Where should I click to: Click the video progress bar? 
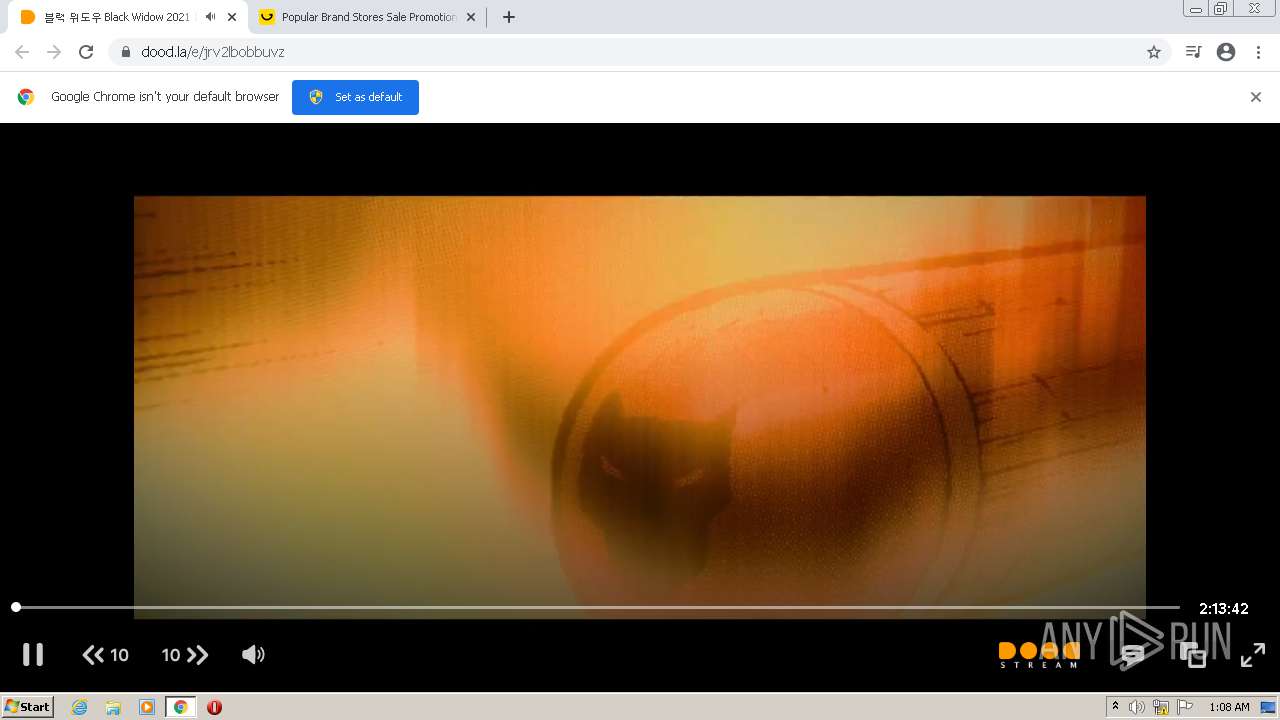pos(598,607)
